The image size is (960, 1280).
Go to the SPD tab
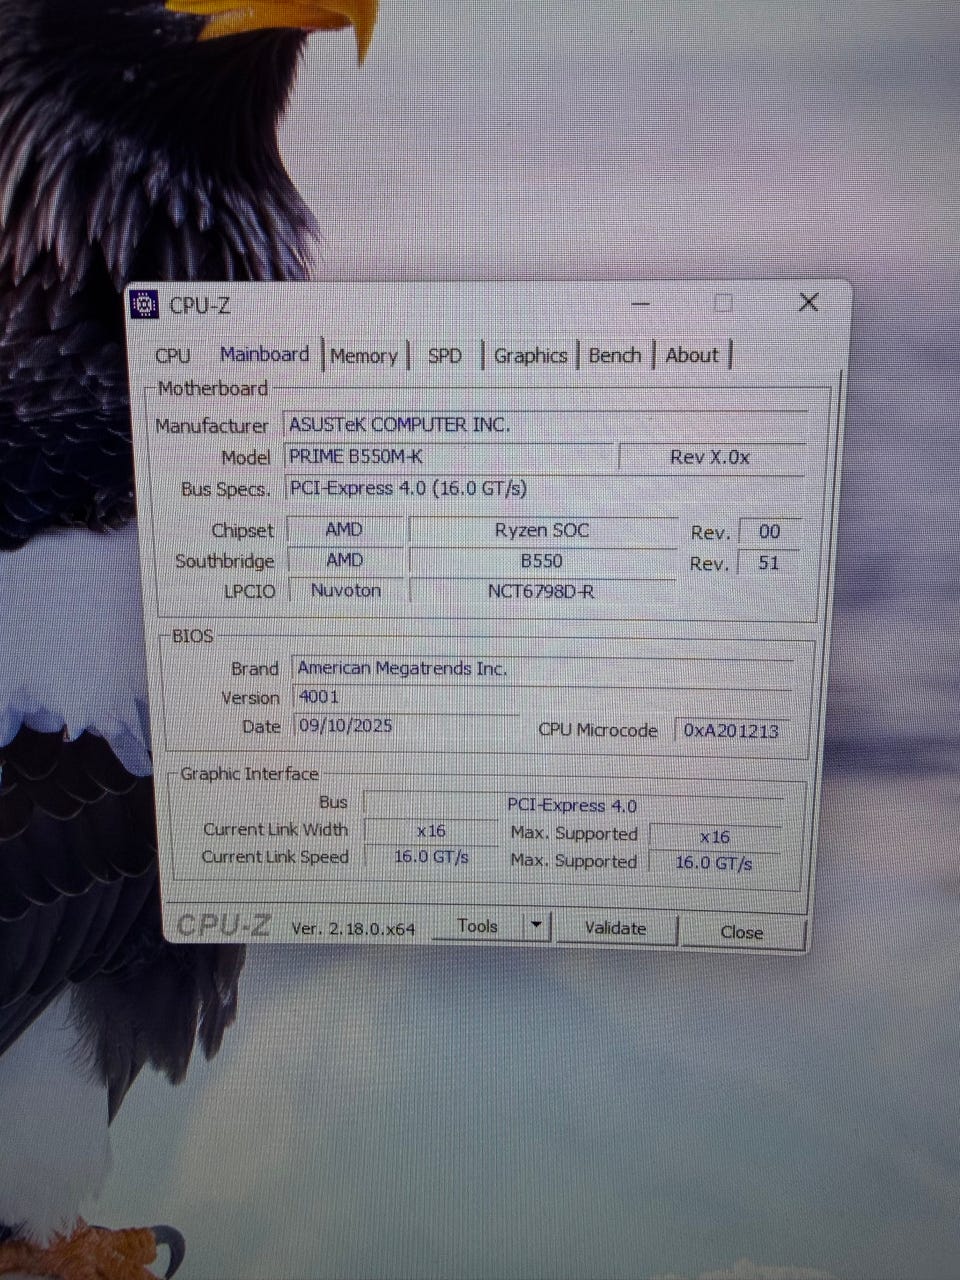point(445,356)
